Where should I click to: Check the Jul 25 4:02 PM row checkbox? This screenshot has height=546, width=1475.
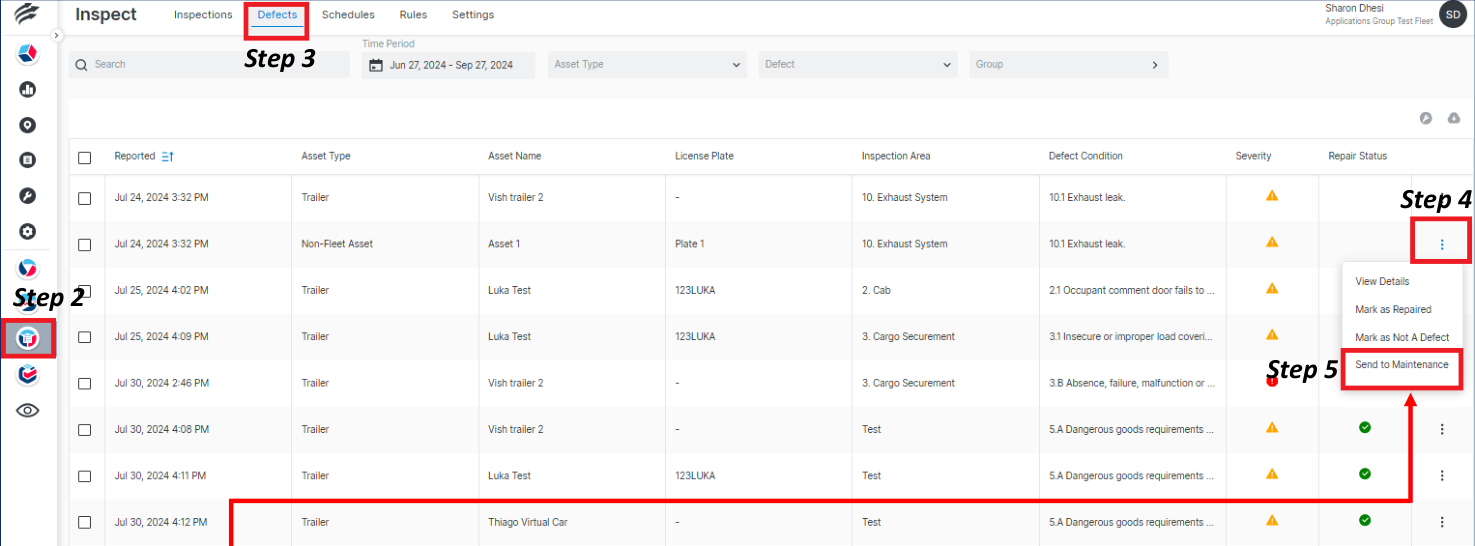[x=85, y=291]
